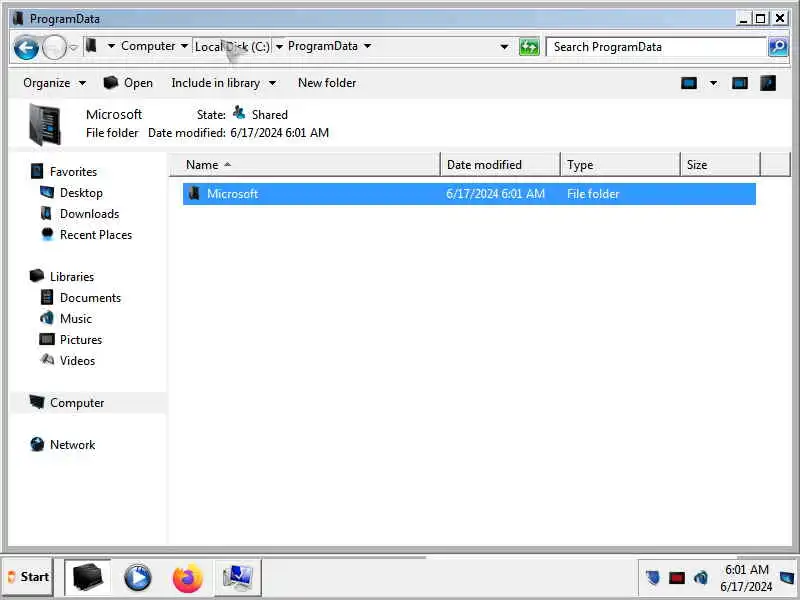
Task: Select Favorites in the navigation pane
Action: click(x=73, y=172)
